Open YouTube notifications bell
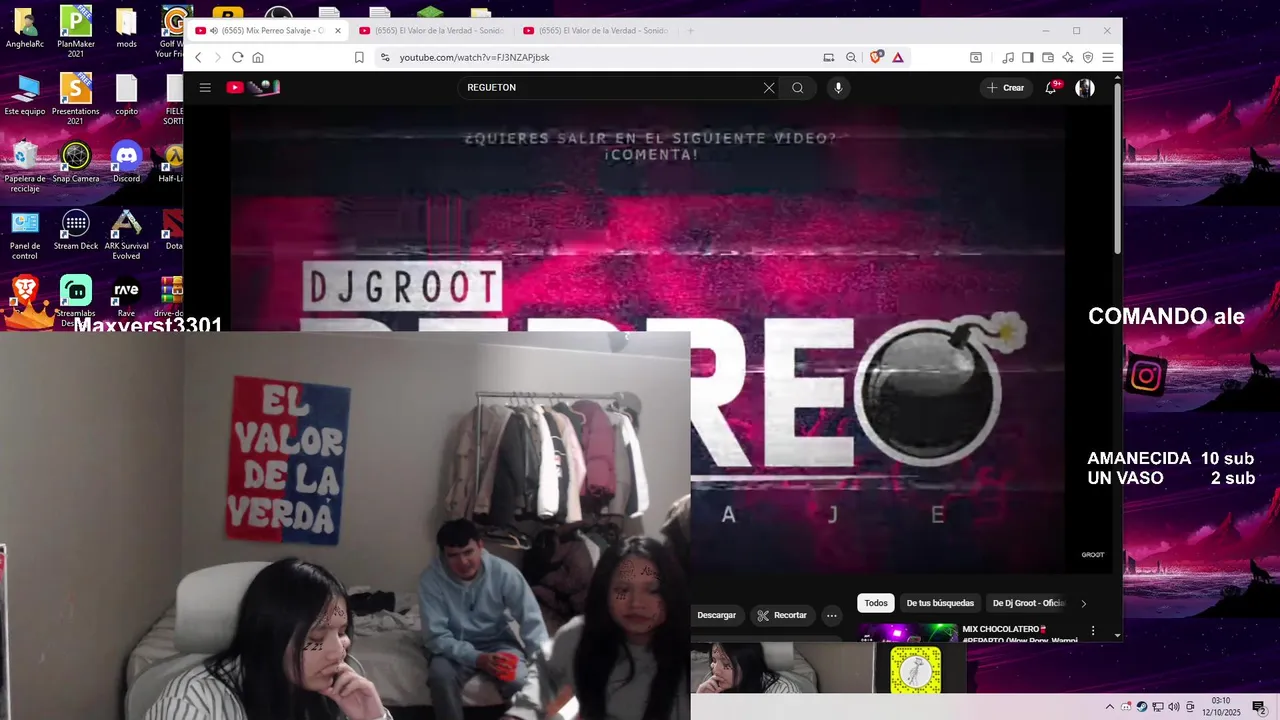1280x720 pixels. (x=1051, y=88)
